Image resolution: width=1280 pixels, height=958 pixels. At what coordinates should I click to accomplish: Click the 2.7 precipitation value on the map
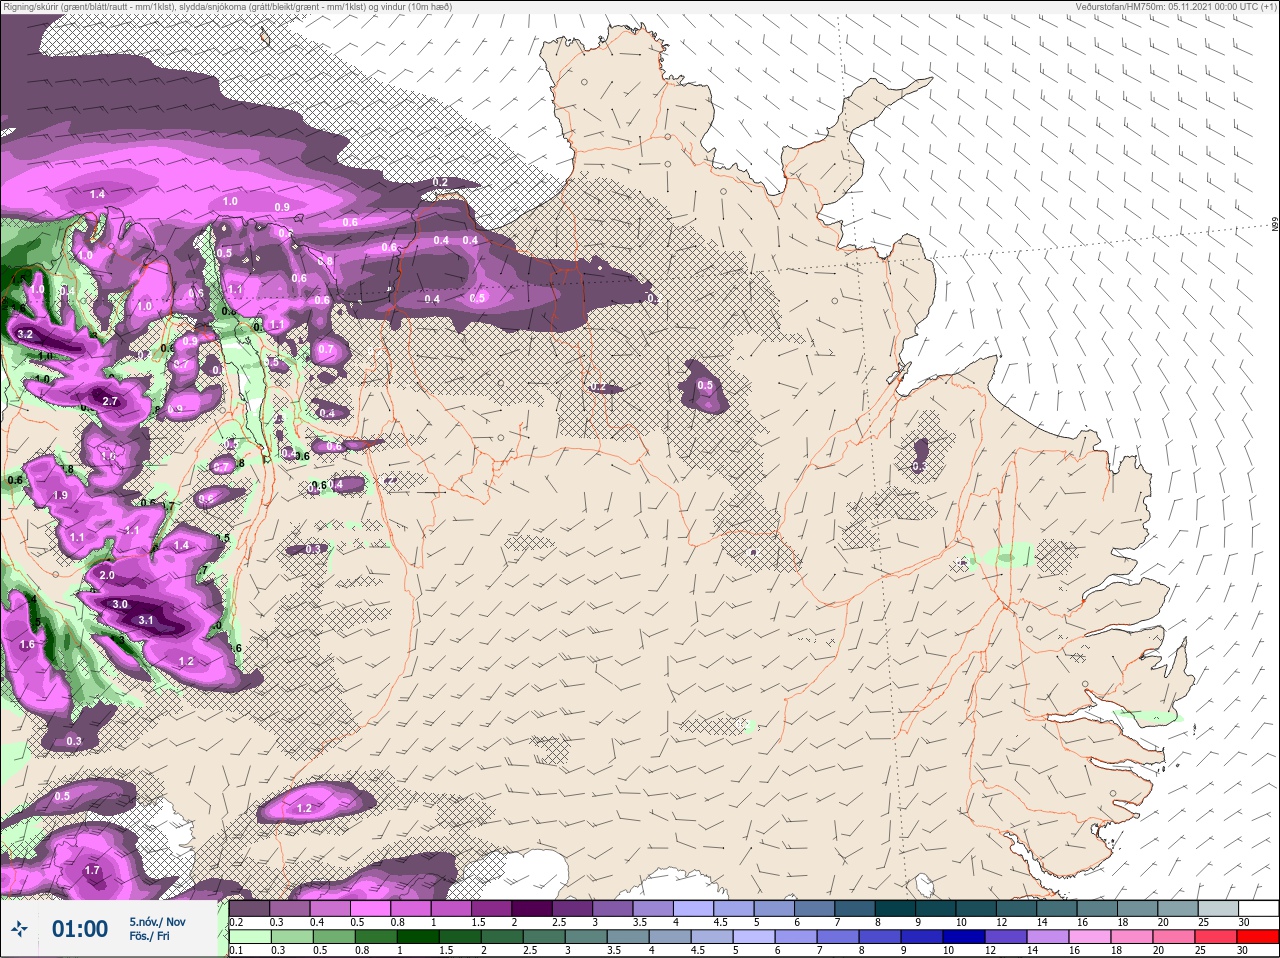tap(111, 401)
